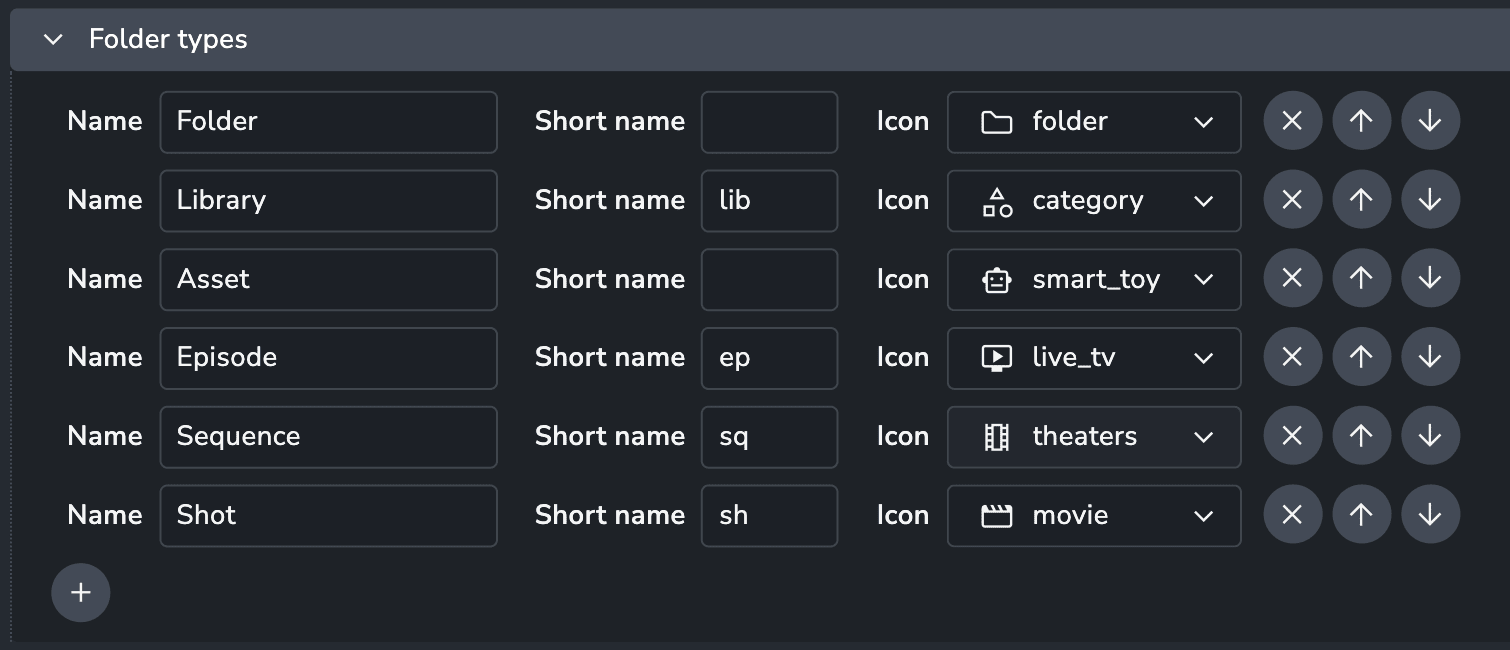Edit the Sequence name field
The width and height of the screenshot is (1510, 650).
click(x=328, y=437)
